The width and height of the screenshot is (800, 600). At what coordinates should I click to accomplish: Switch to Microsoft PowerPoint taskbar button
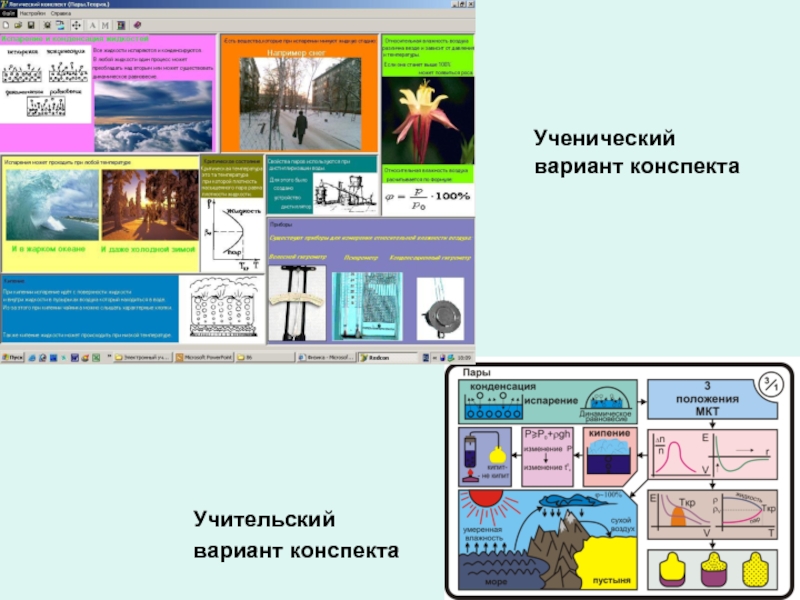point(203,358)
